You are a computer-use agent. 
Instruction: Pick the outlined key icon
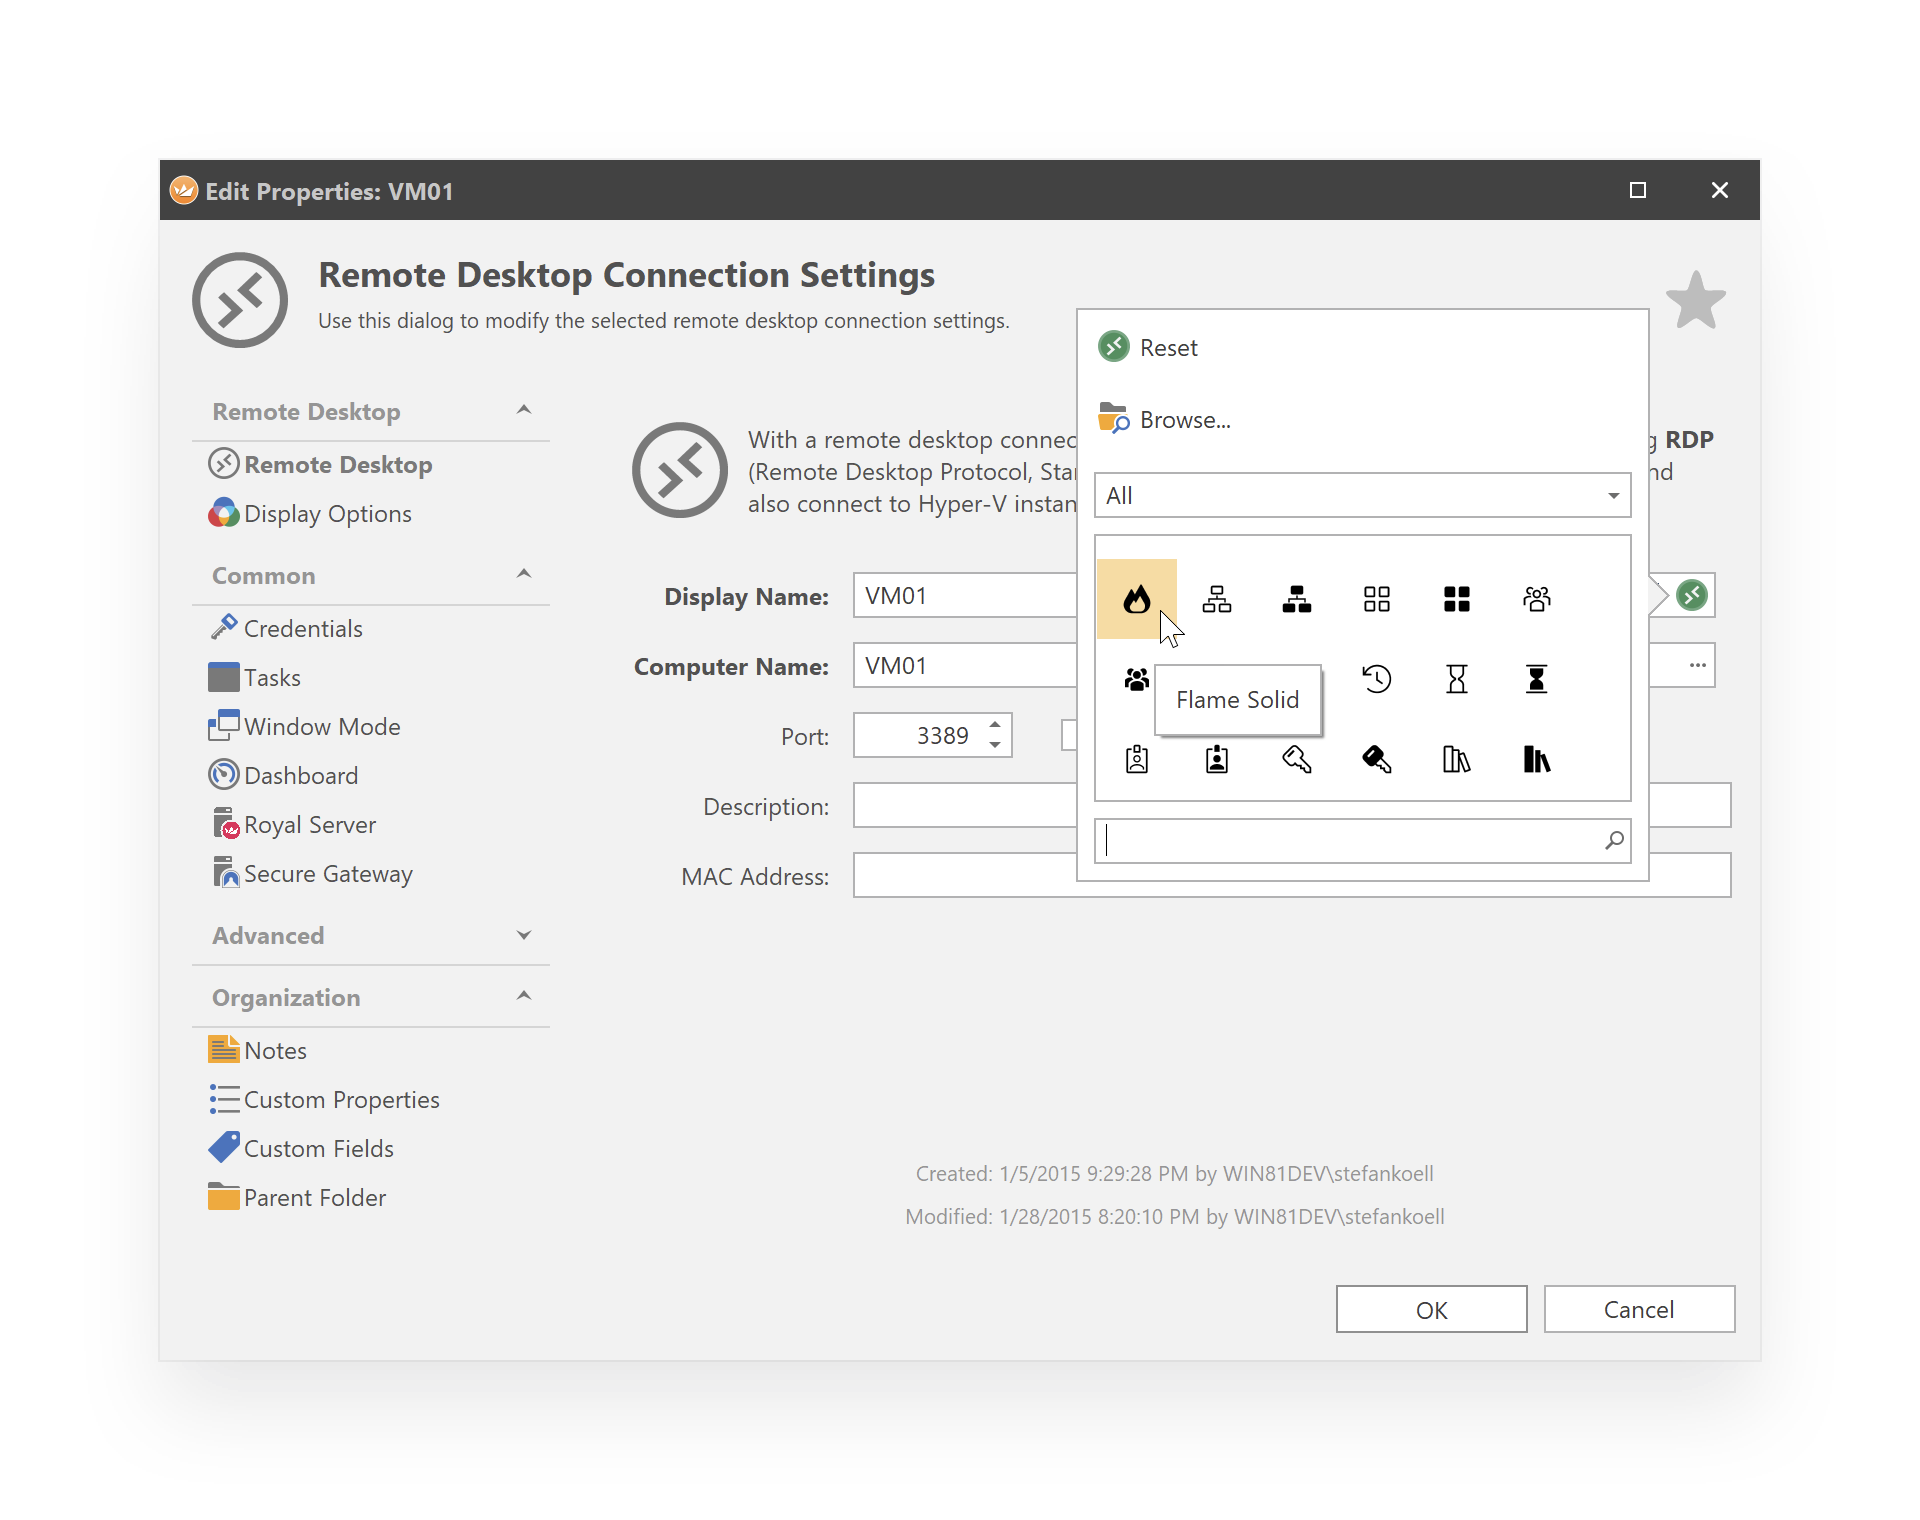point(1296,759)
